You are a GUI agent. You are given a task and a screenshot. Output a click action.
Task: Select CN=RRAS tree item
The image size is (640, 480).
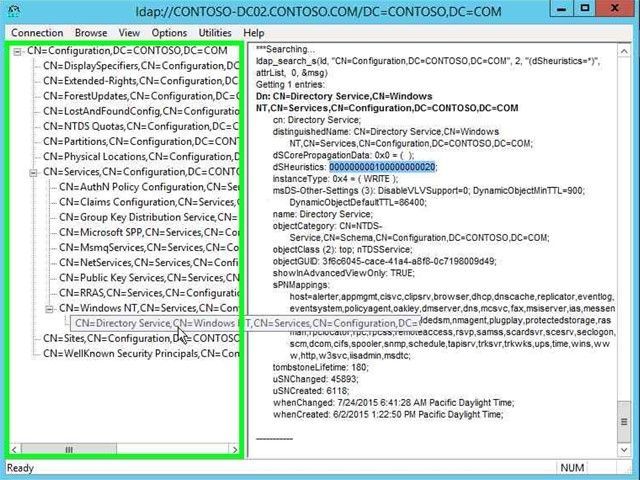click(149, 293)
